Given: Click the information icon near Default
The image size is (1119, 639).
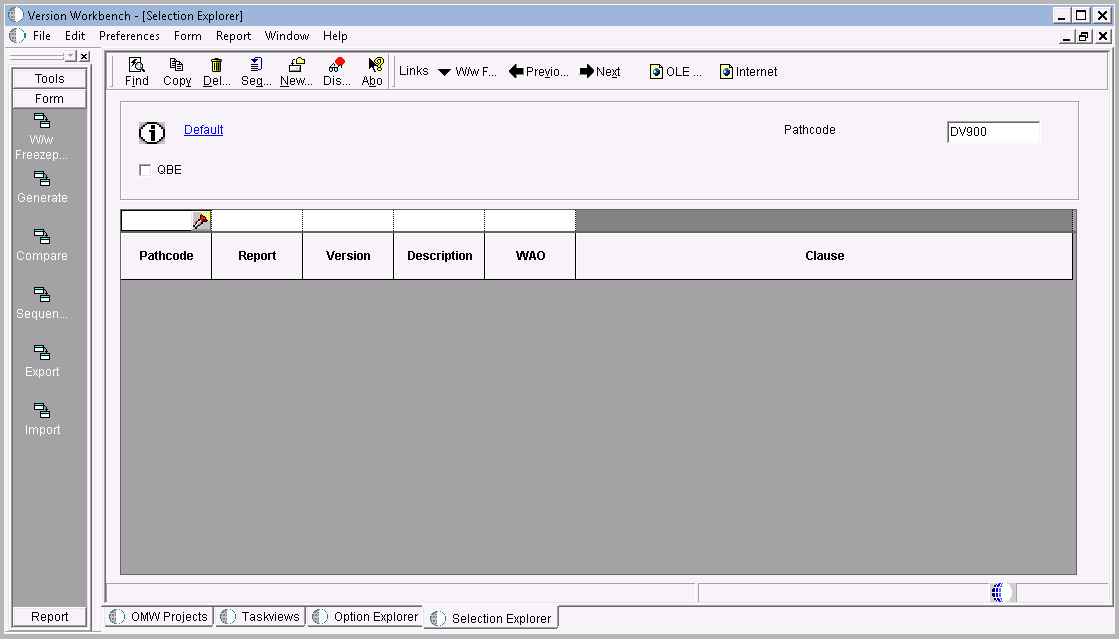Looking at the screenshot, I should click(x=151, y=132).
